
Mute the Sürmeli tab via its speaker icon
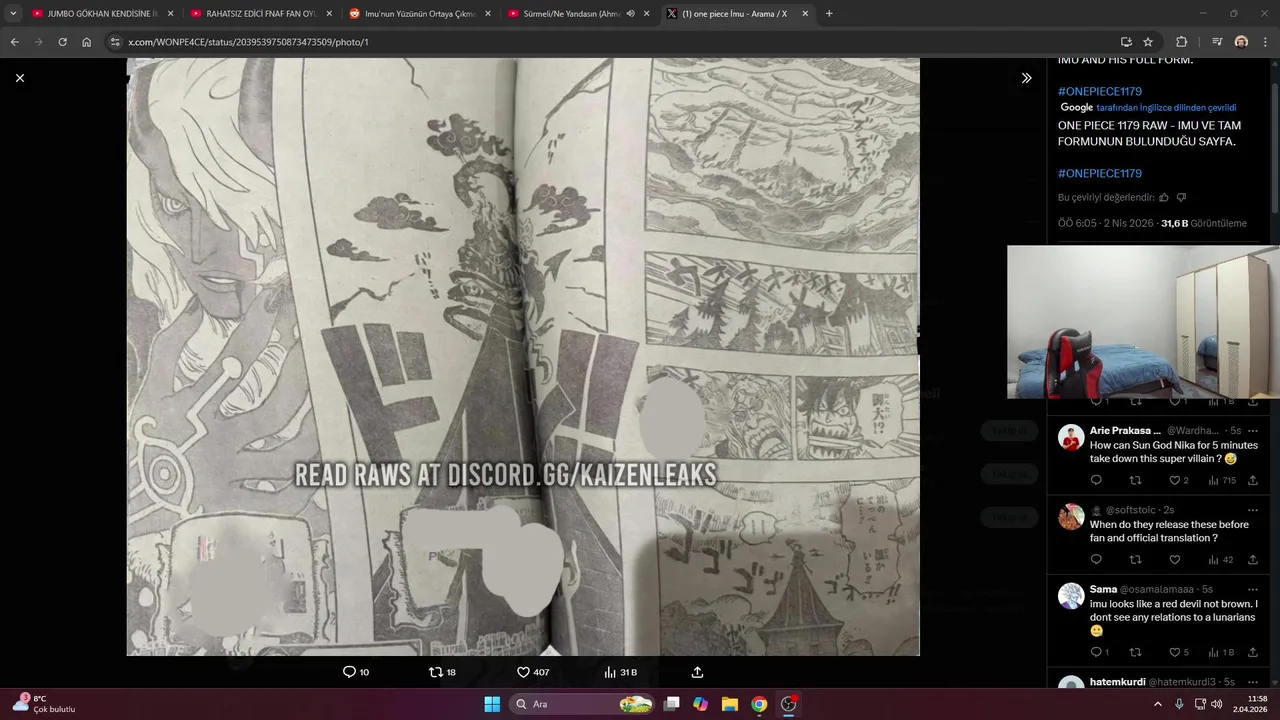point(631,14)
